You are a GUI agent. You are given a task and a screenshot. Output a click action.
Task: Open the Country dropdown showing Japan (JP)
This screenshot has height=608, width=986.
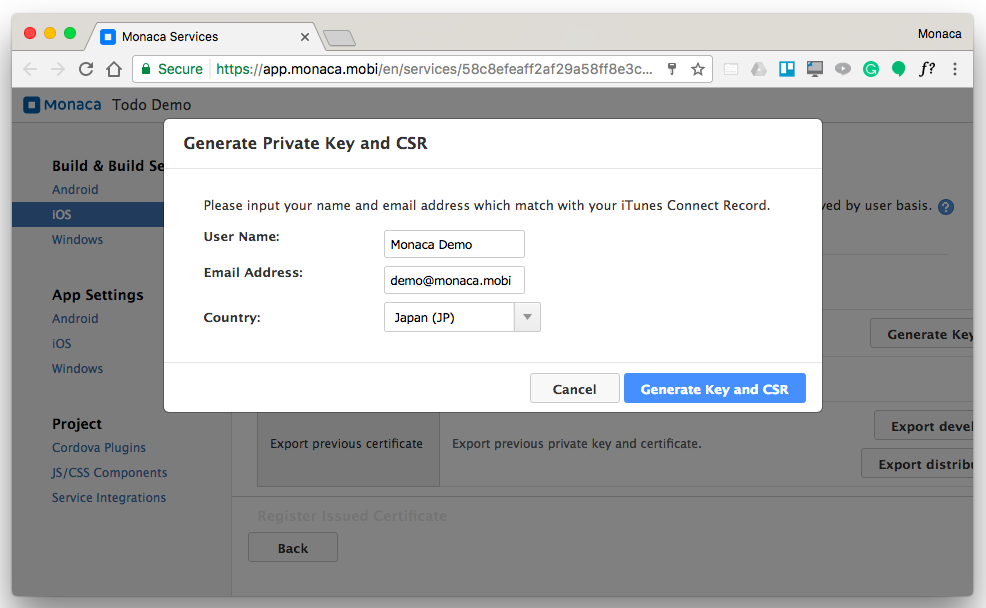pyautogui.click(x=462, y=318)
